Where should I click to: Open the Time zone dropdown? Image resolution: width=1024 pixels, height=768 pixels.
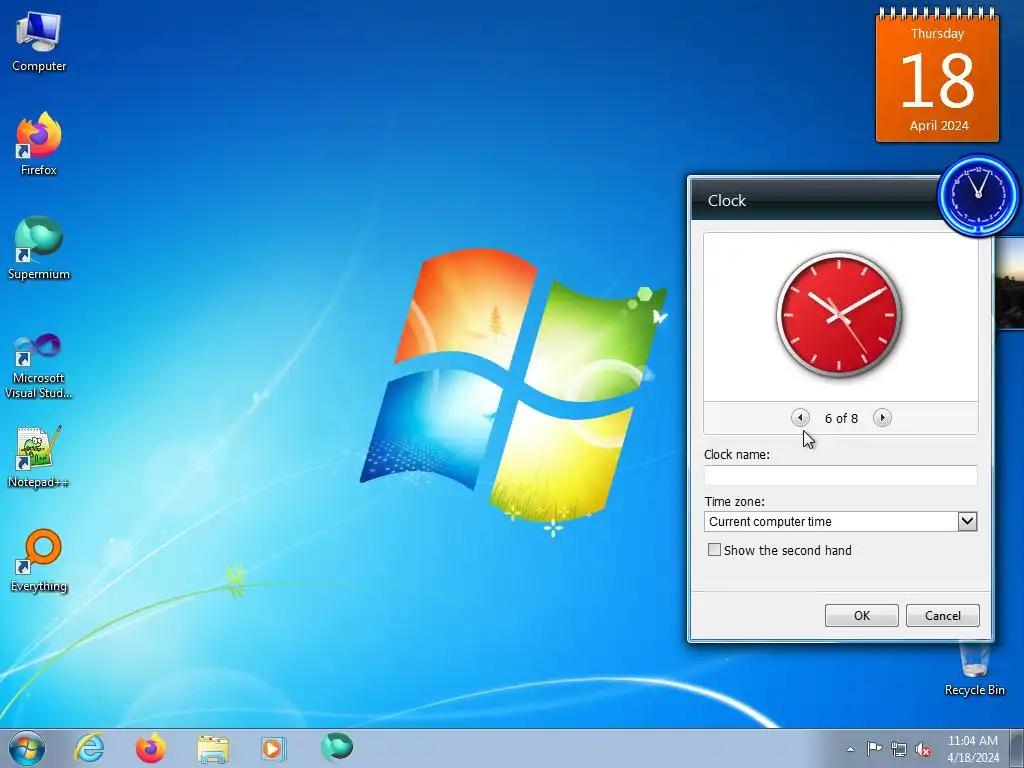(x=967, y=521)
